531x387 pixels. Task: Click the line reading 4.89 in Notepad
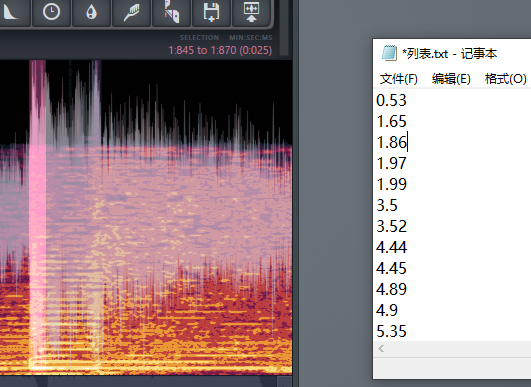pos(391,289)
